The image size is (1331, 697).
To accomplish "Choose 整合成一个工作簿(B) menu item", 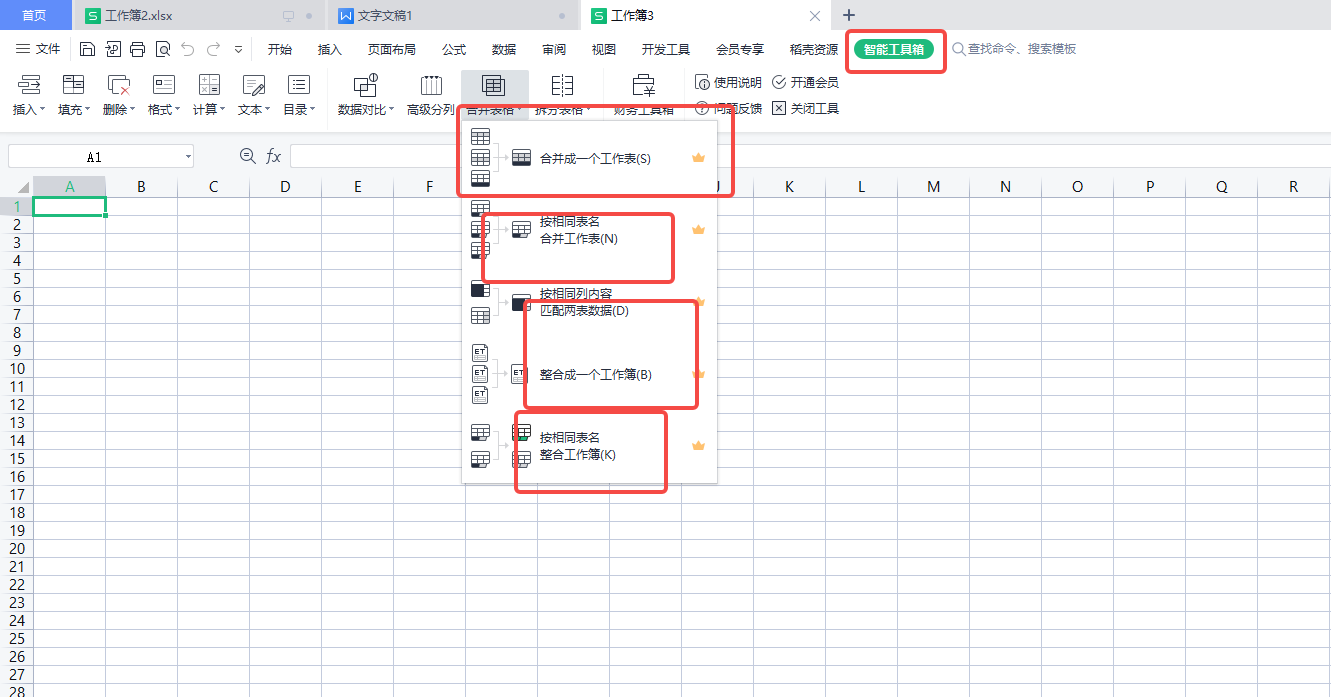I will click(x=590, y=374).
